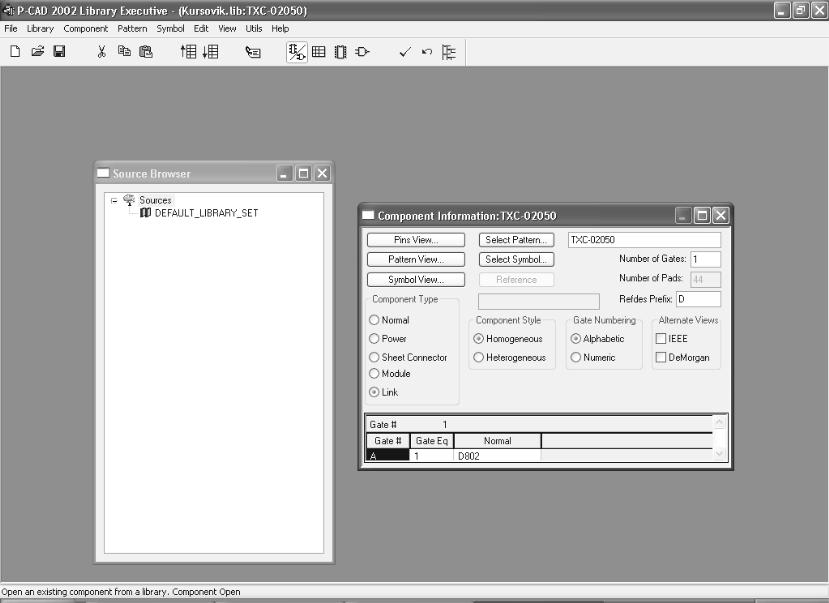This screenshot has height=603, width=829.
Task: Click the Sources tree node icon
Action: (x=129, y=200)
